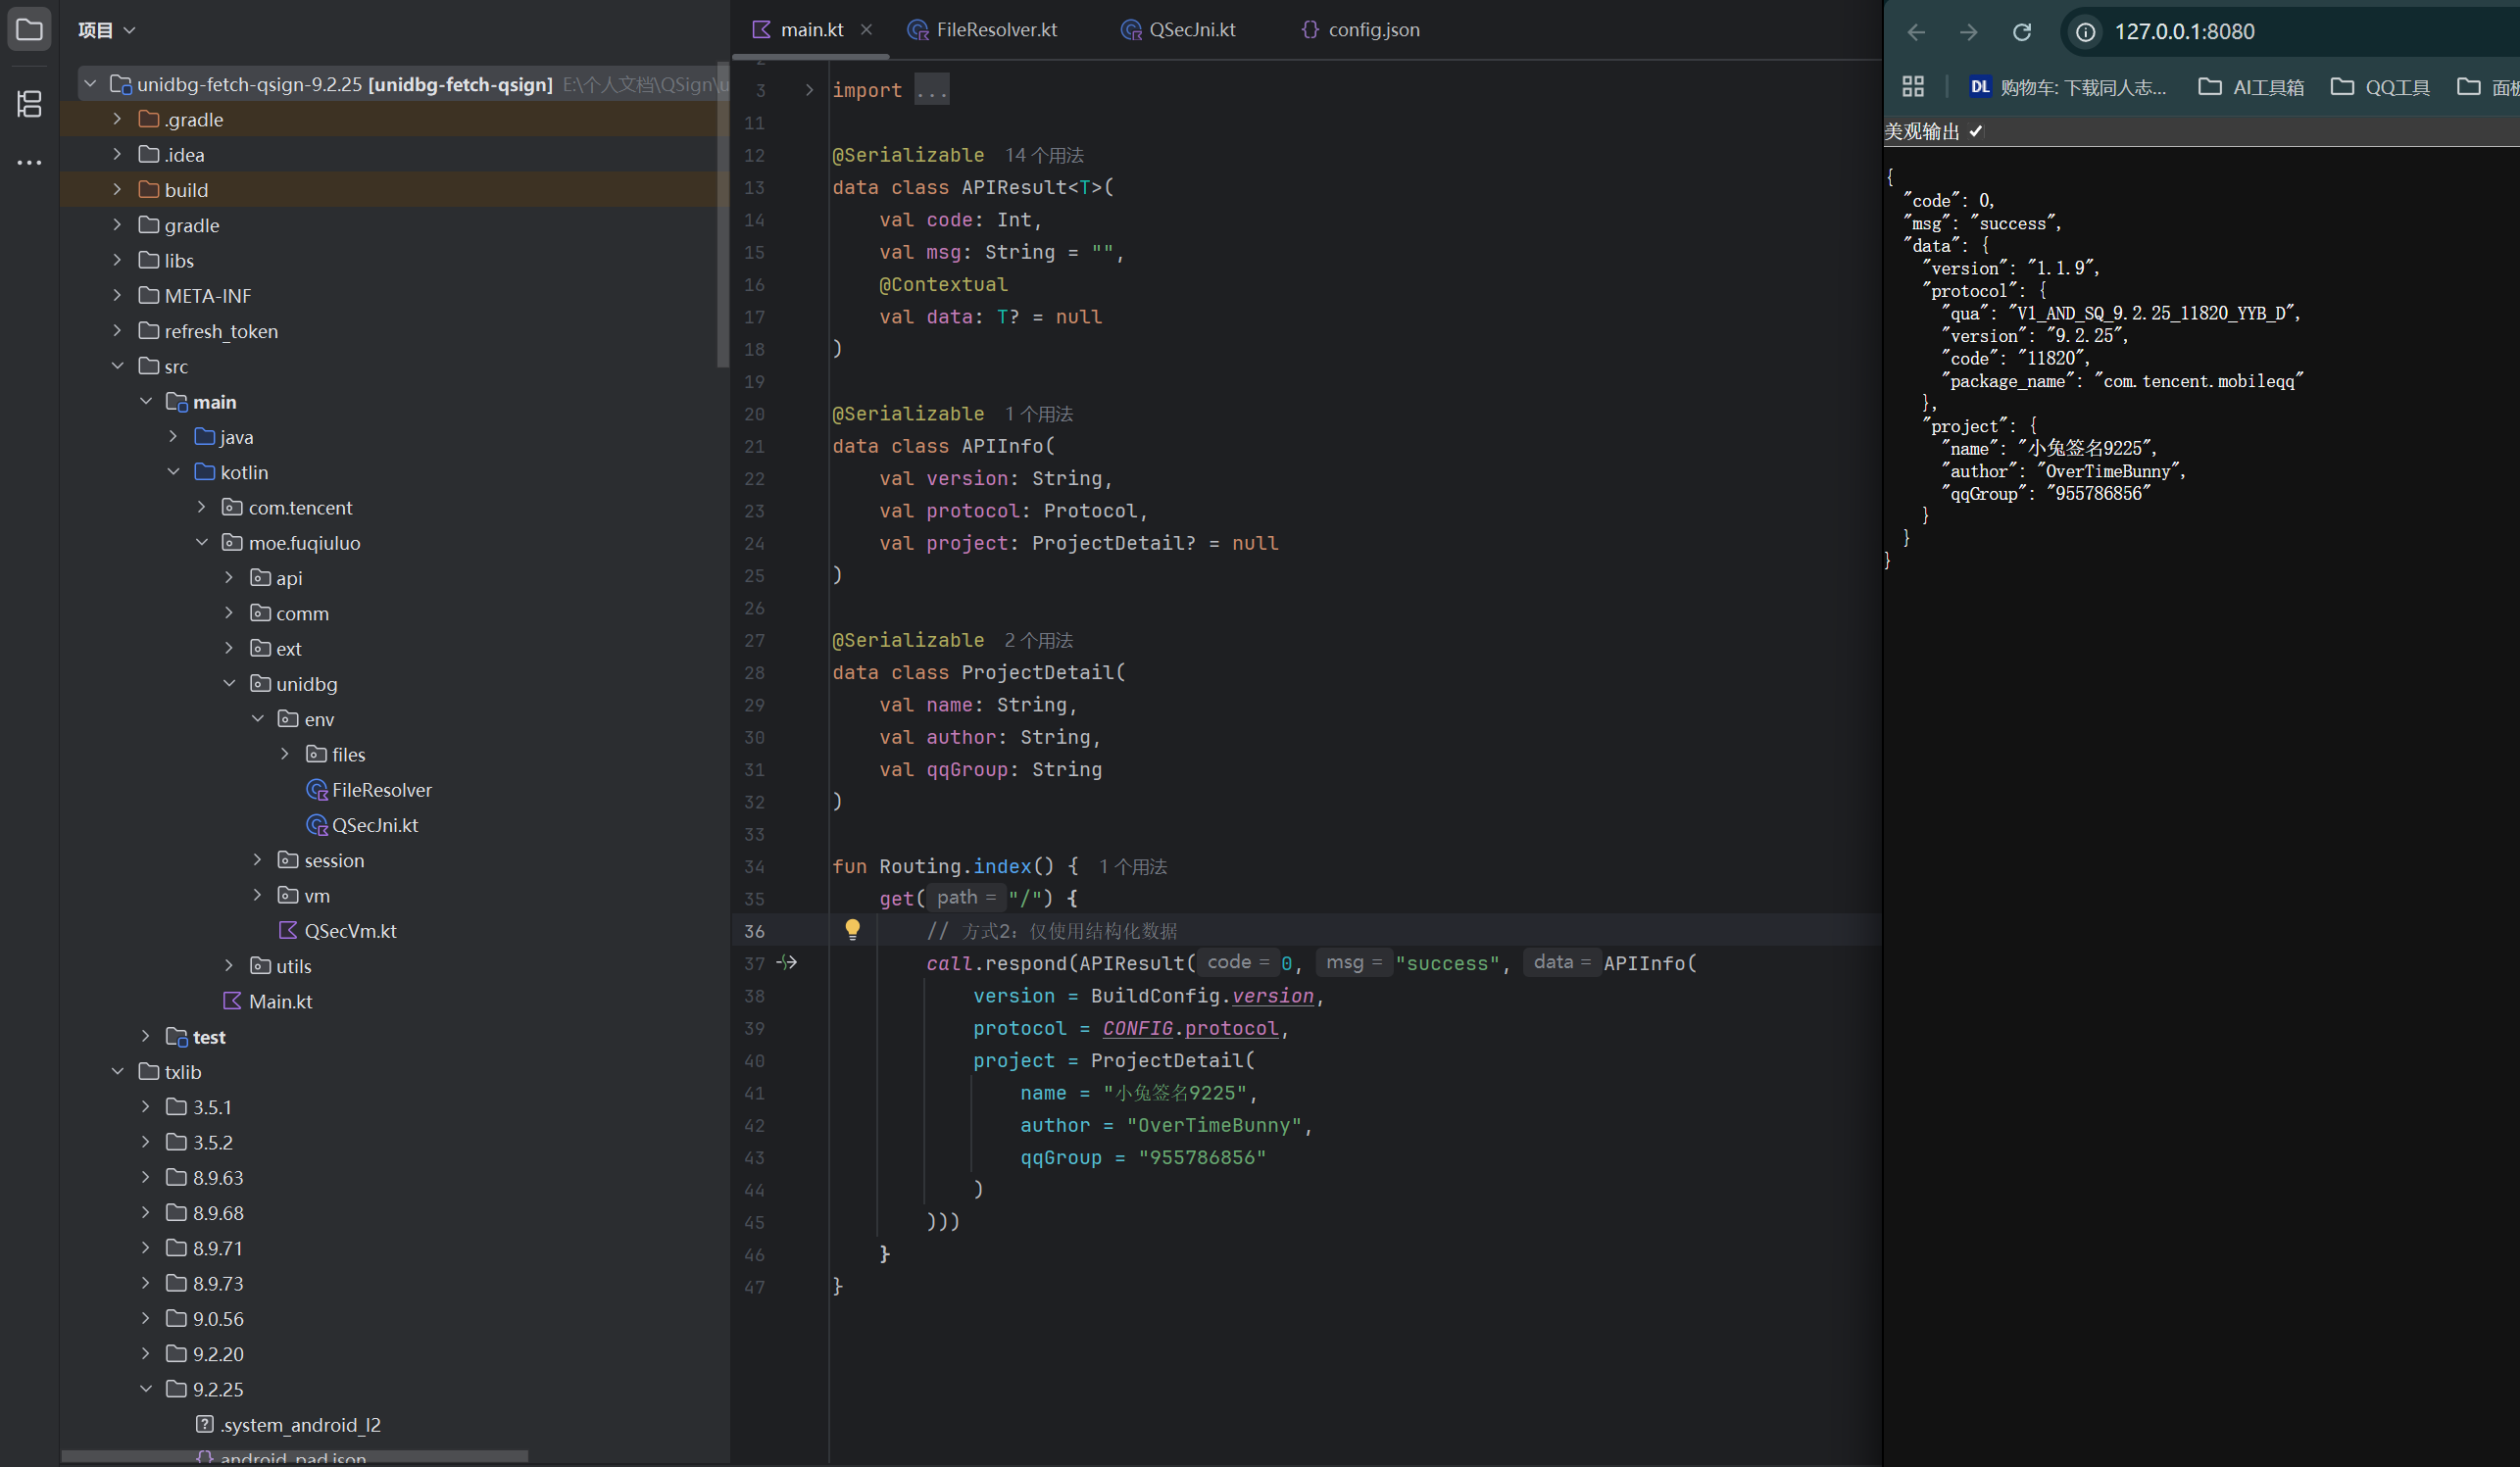Collapse the txlib folder
Screen dimensions: 2520x1467
(118, 1071)
